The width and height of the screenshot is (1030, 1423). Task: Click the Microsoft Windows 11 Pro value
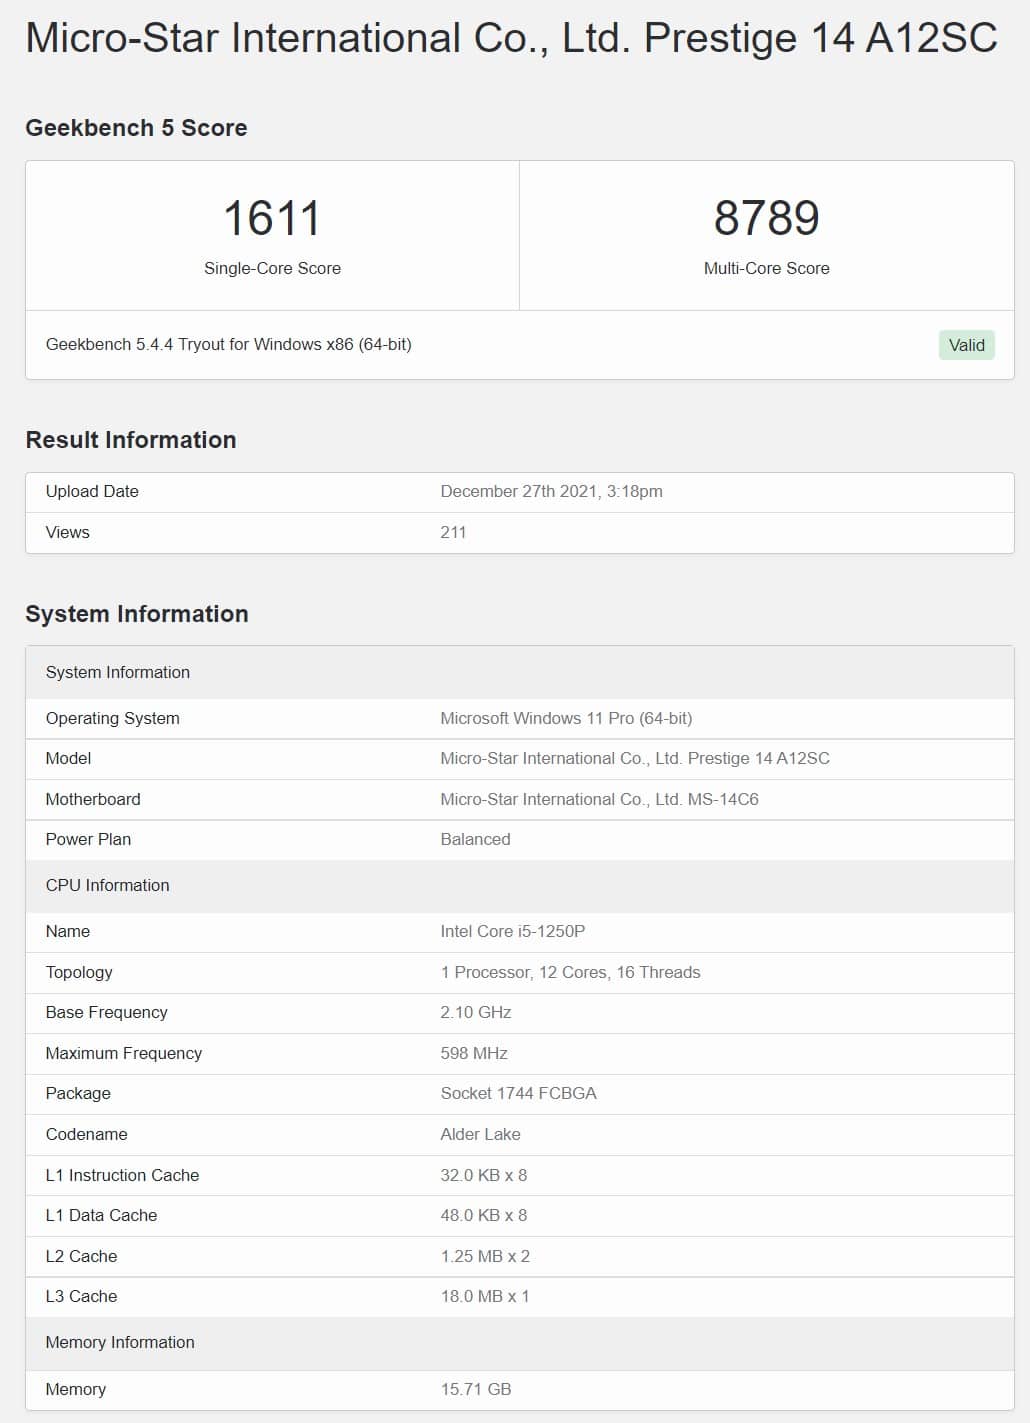pyautogui.click(x=566, y=718)
